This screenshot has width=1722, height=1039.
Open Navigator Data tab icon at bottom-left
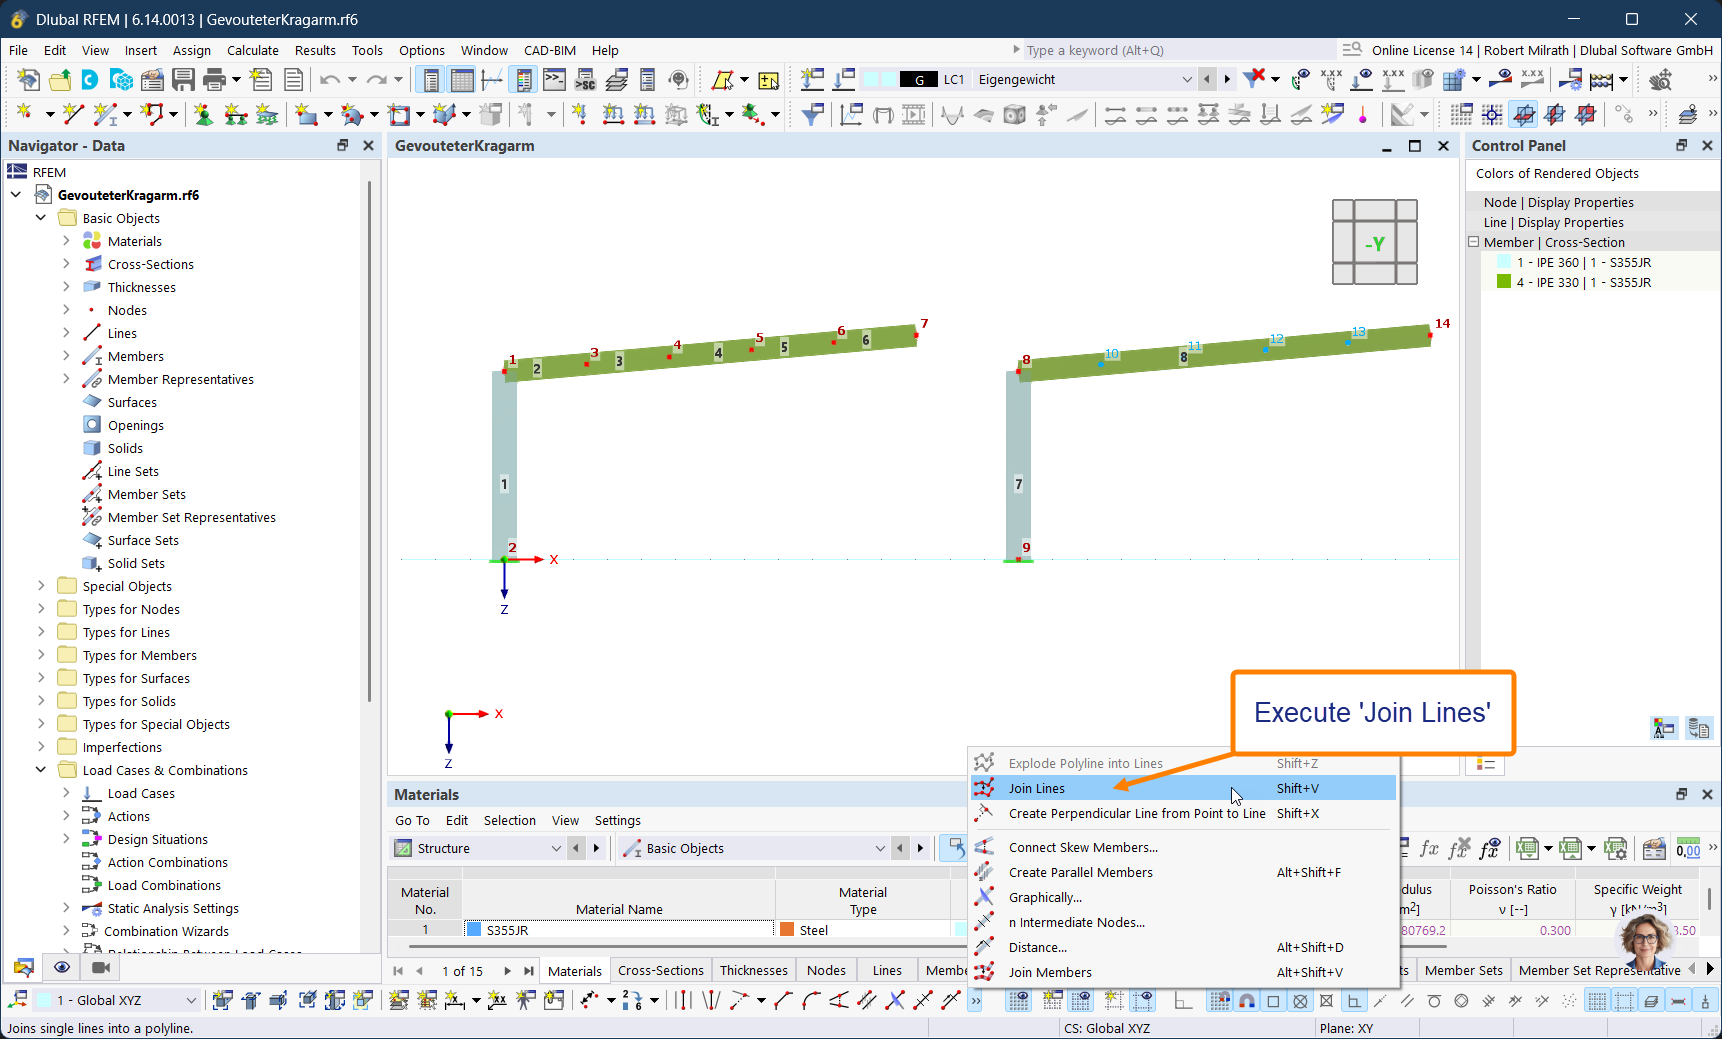tap(23, 967)
